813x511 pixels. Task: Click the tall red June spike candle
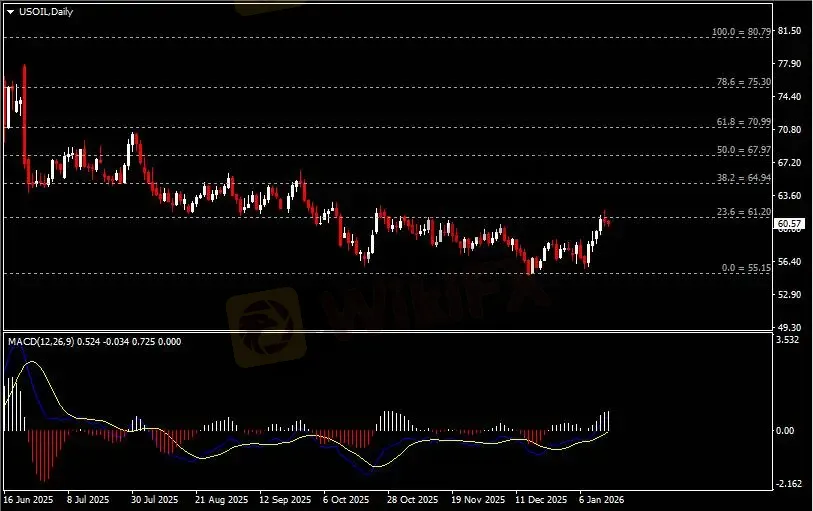(24, 114)
